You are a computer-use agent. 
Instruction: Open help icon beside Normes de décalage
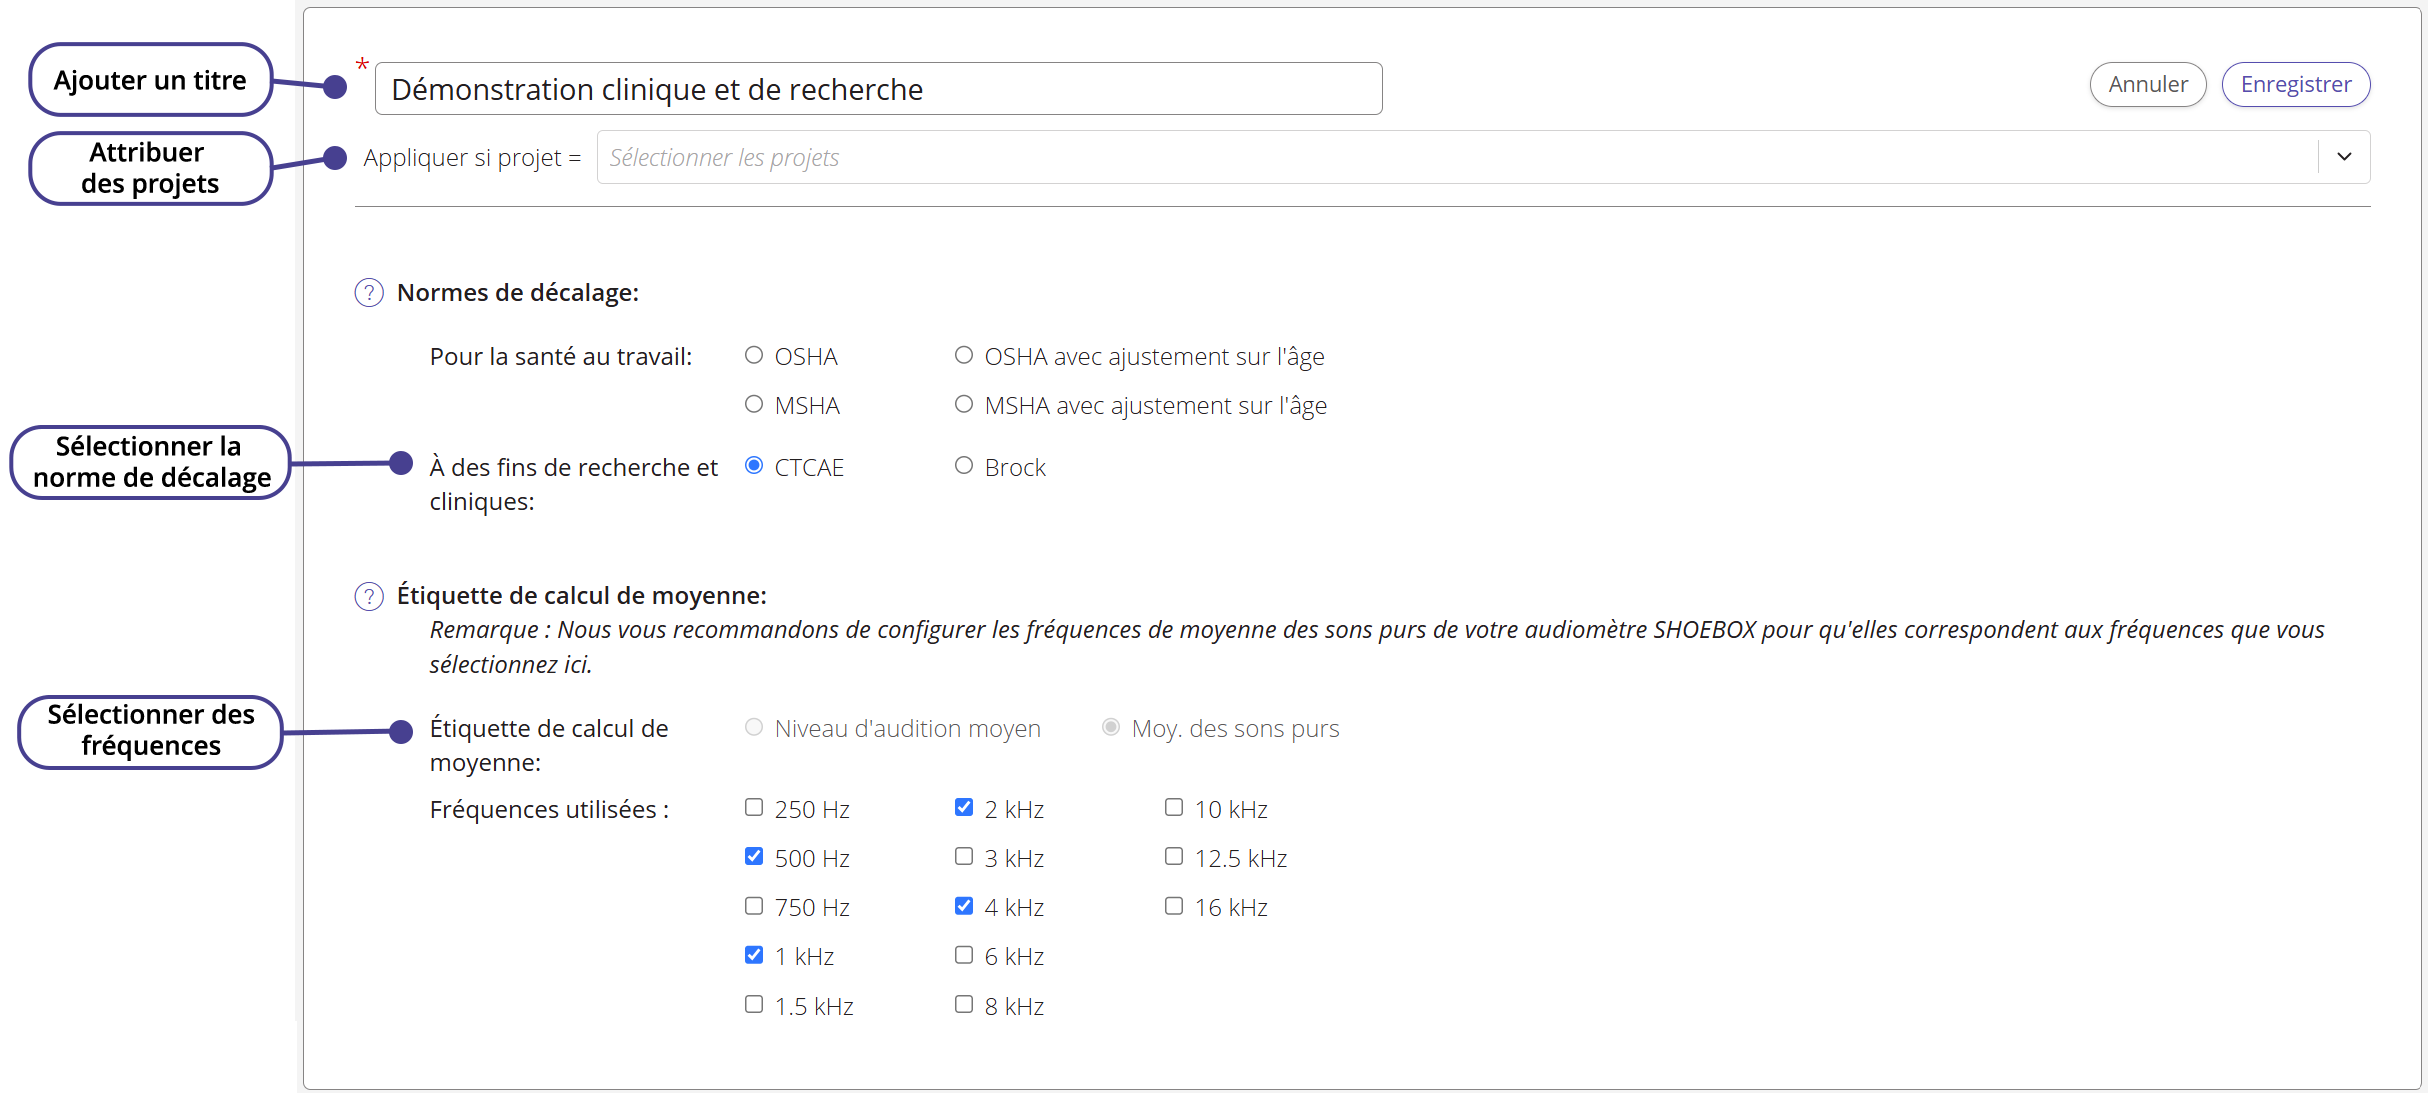click(369, 293)
